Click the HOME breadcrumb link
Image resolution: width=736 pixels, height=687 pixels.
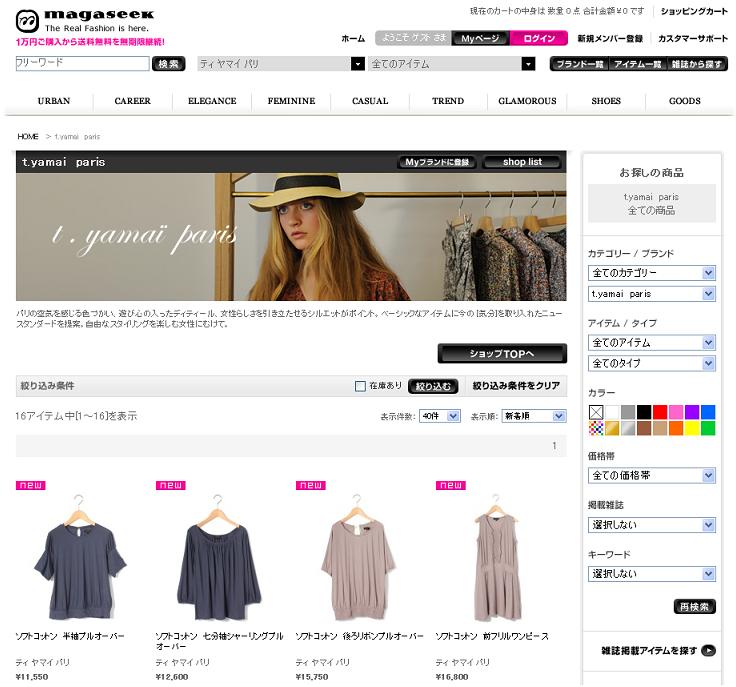(28, 137)
